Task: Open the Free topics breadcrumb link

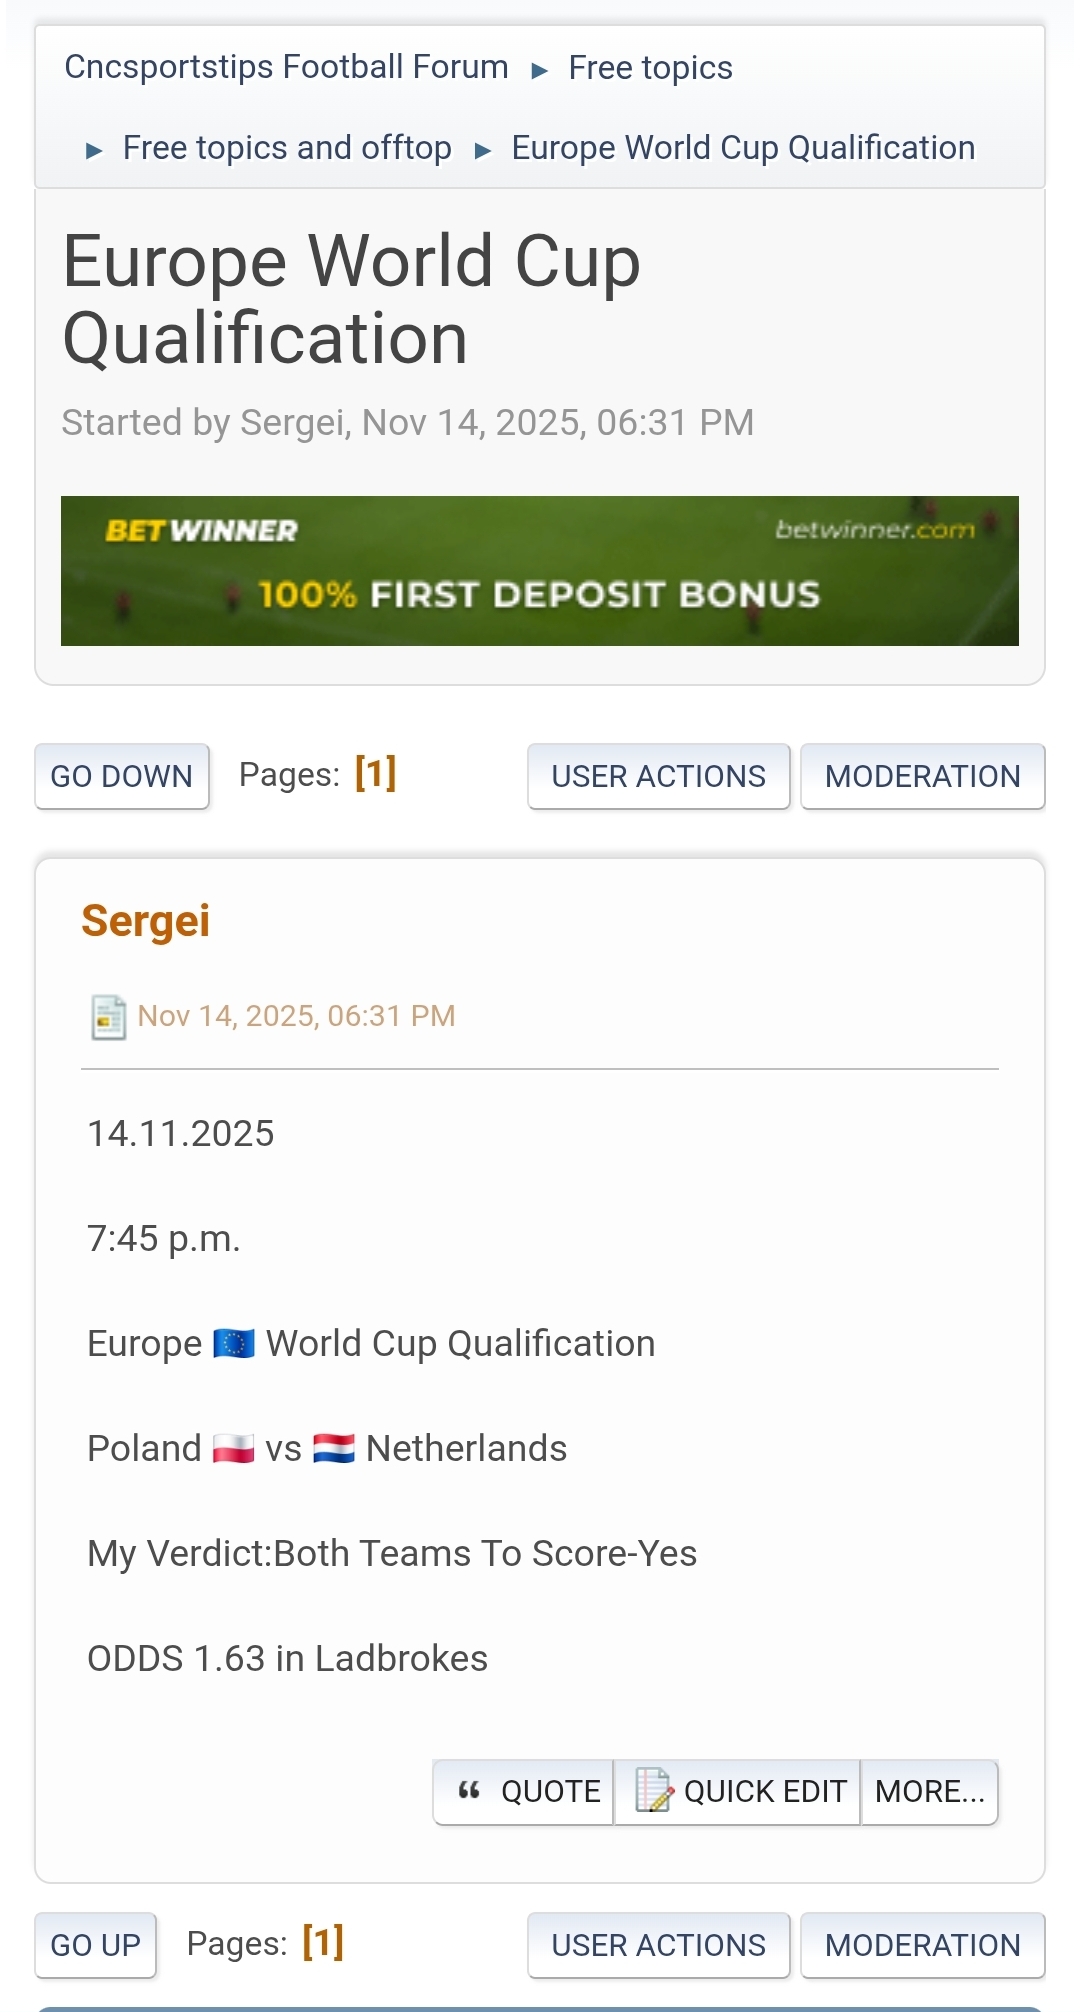Action: (650, 68)
